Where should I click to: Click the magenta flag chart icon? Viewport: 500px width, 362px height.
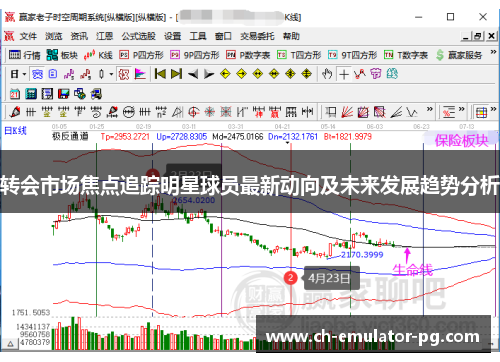click(x=140, y=74)
